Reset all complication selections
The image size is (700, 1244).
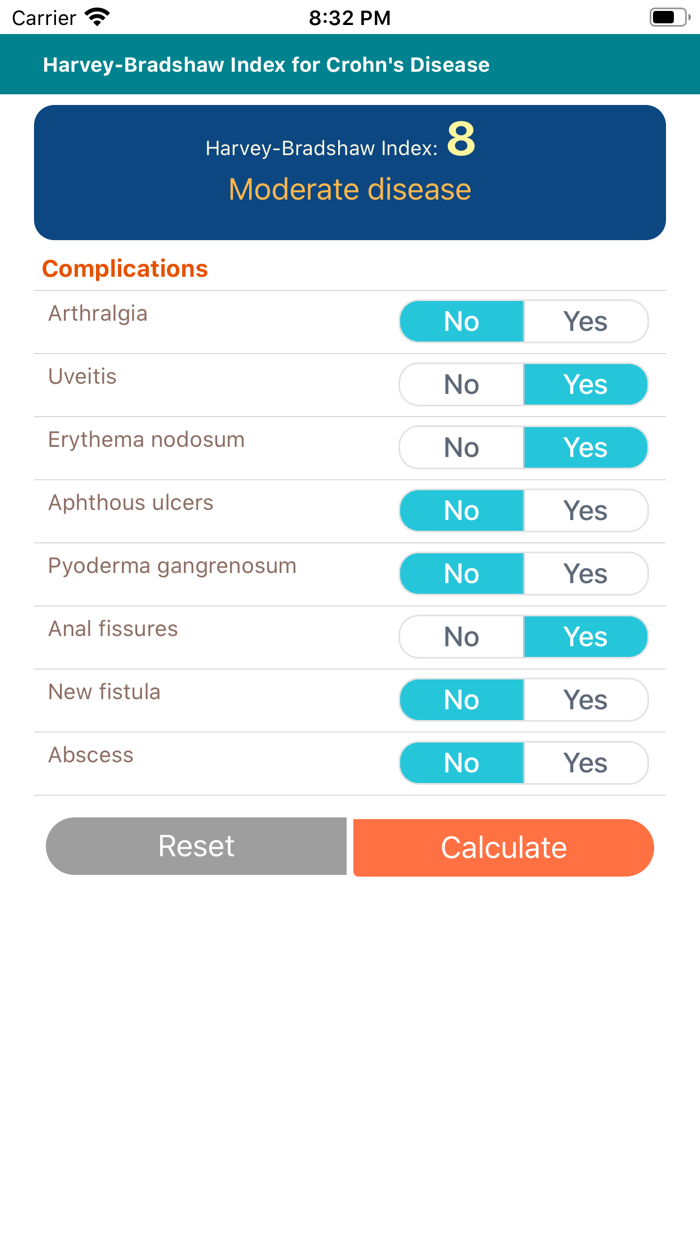(195, 846)
